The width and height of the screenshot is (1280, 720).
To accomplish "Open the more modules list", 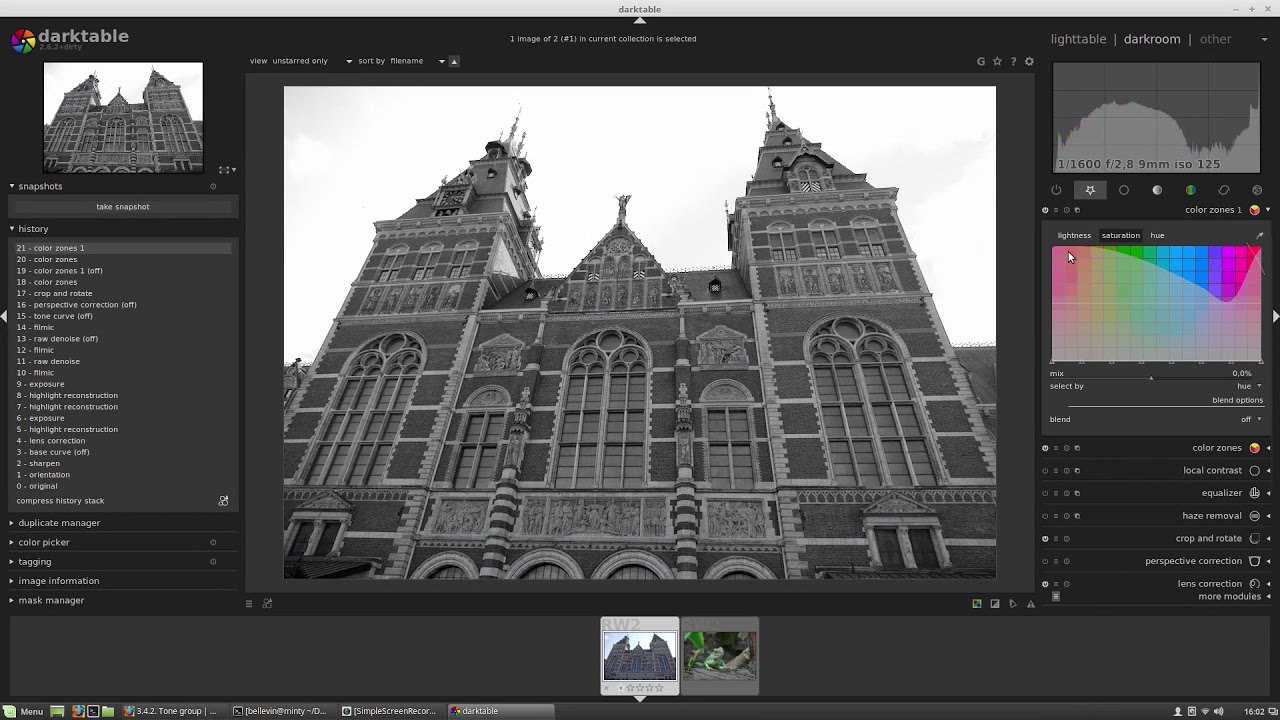I will tap(1229, 597).
